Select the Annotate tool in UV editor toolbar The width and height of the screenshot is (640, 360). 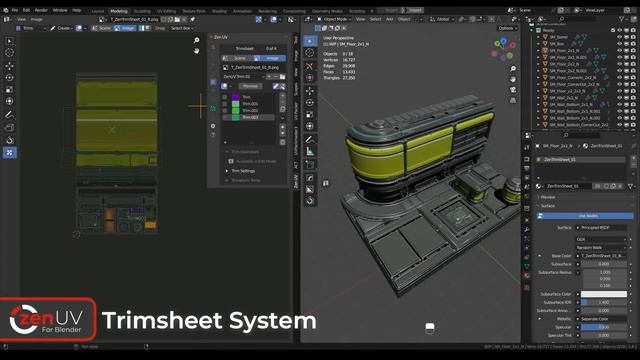click(x=9, y=115)
